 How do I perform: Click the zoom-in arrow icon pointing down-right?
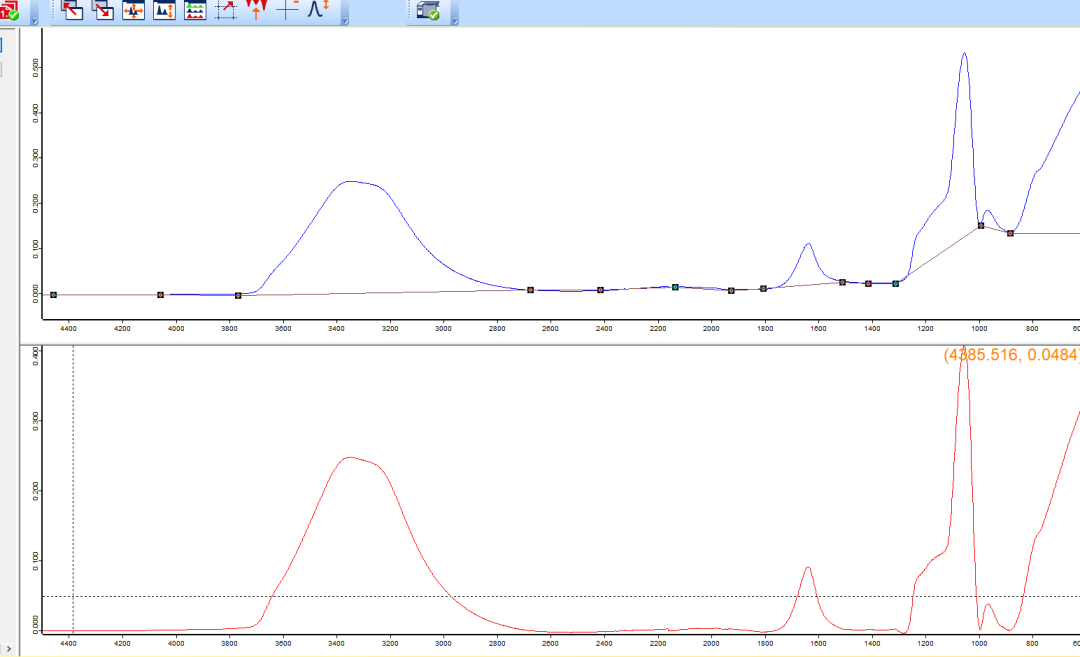pyautogui.click(x=103, y=10)
